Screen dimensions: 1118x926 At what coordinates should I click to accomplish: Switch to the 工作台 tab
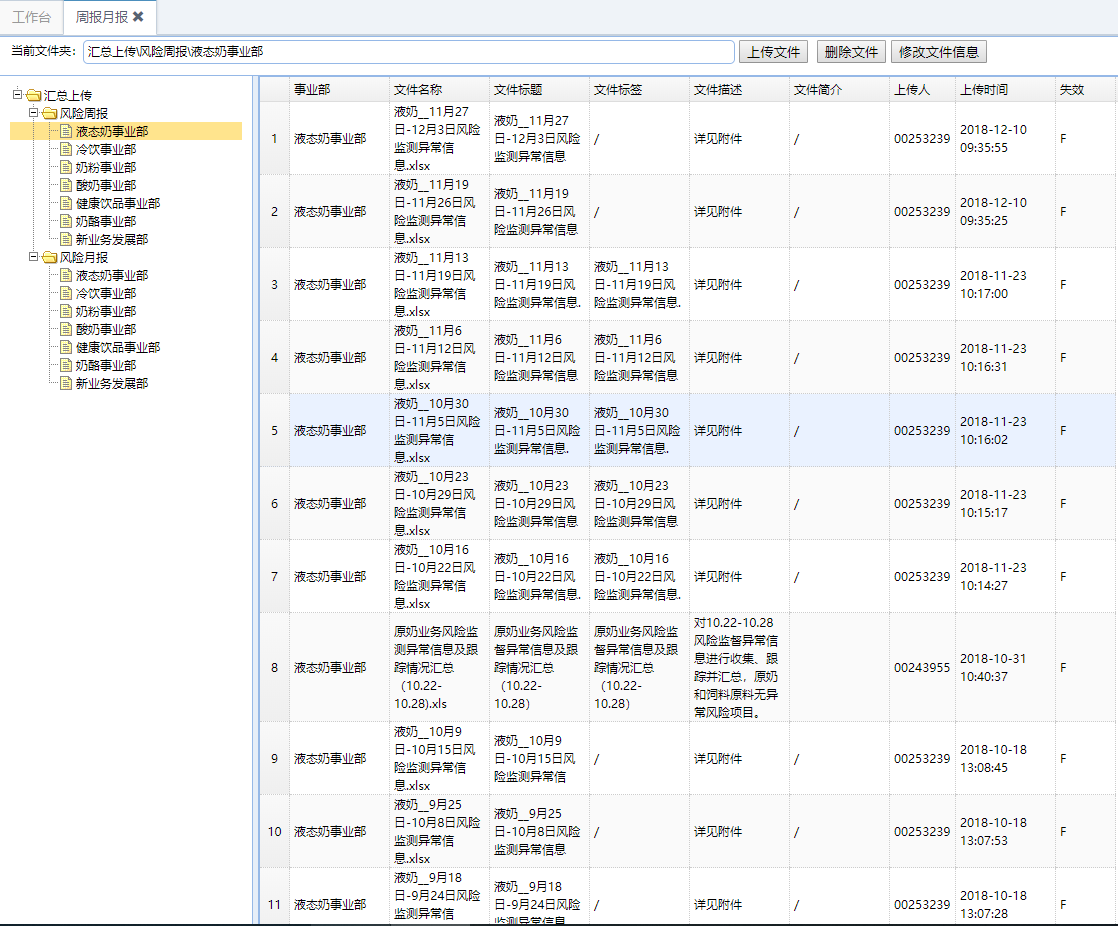31,17
